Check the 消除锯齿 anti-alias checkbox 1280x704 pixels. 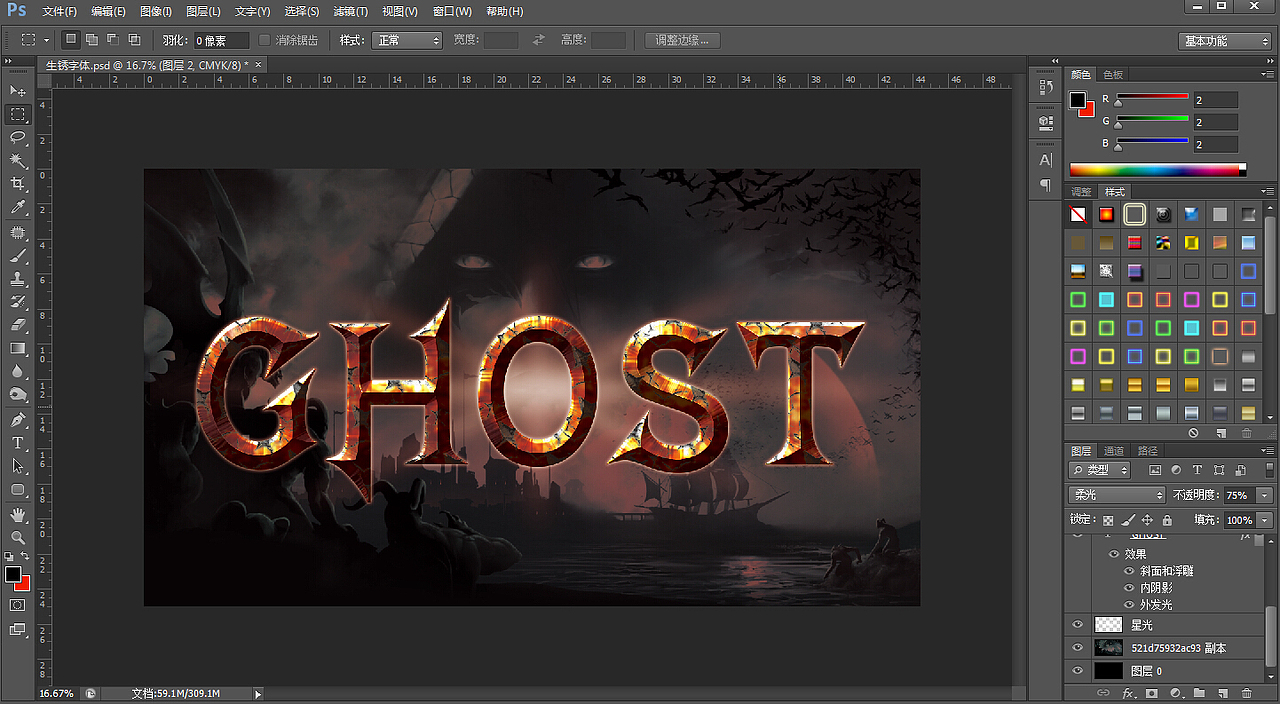265,40
